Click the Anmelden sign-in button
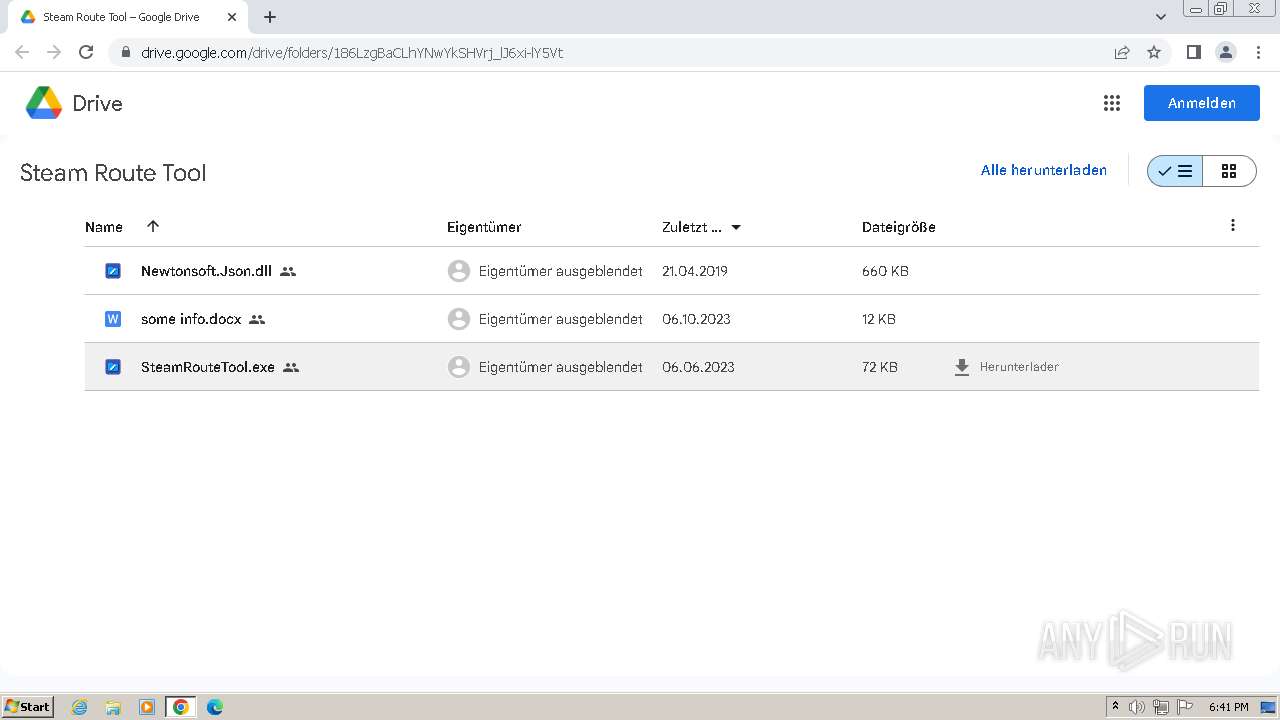Screen dimensions: 1280x720 [1202, 103]
